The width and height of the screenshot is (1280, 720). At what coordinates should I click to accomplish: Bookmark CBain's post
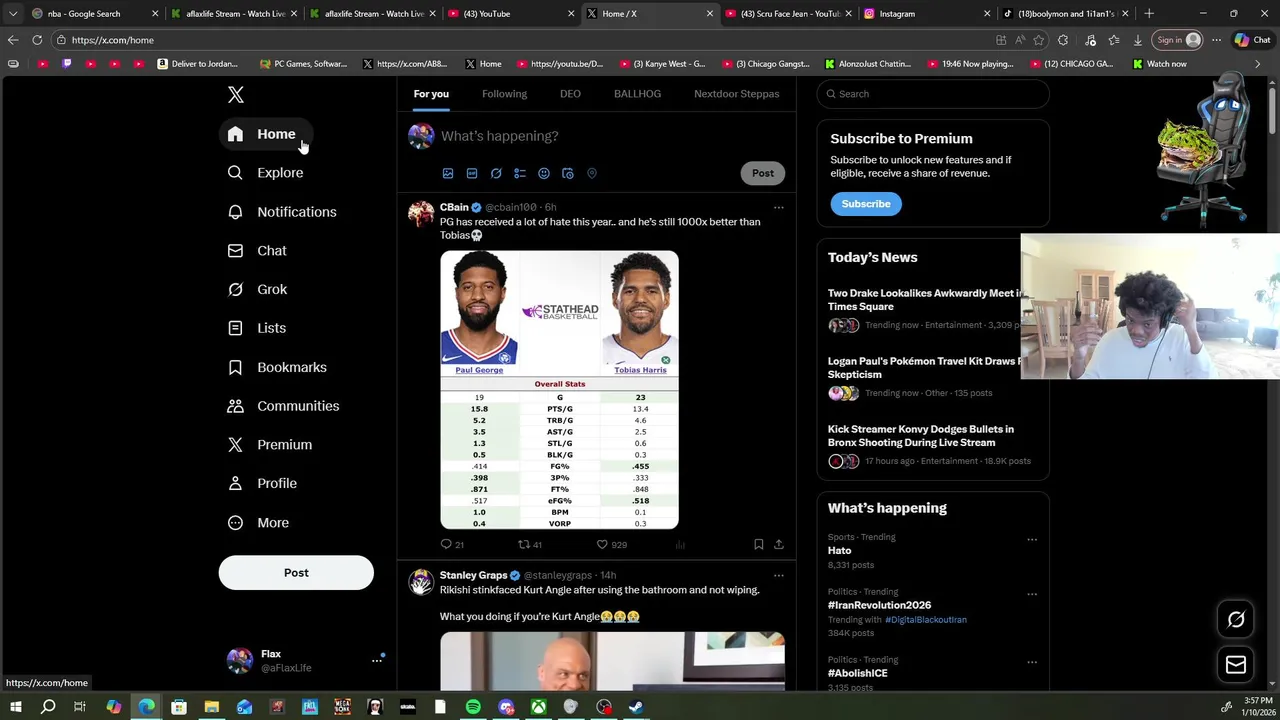(759, 545)
